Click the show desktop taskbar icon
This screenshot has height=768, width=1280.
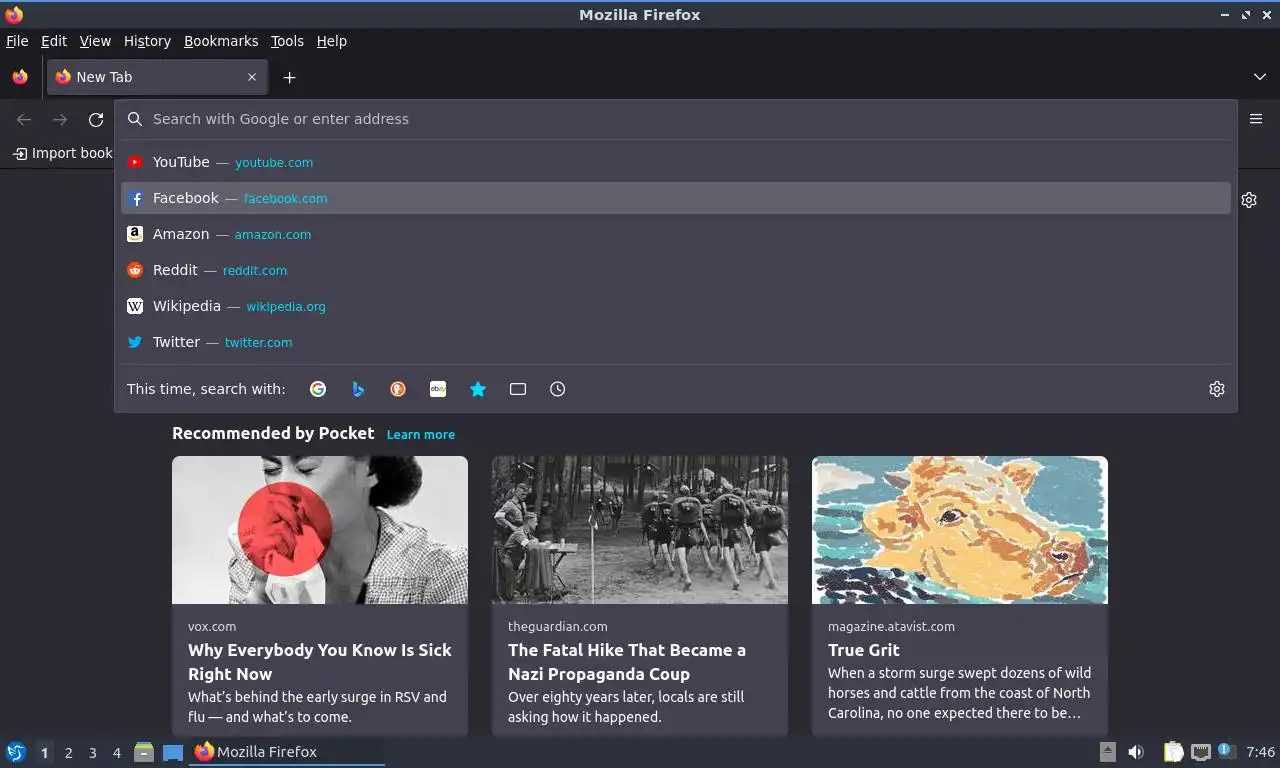tap(173, 752)
